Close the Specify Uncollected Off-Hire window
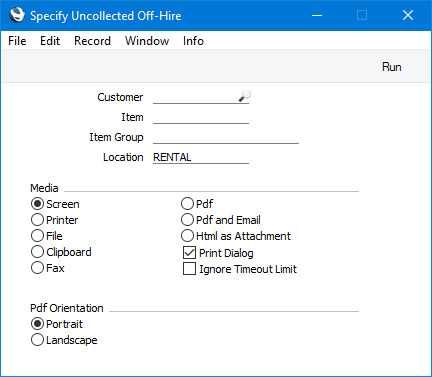The height and width of the screenshot is (377, 432). click(408, 15)
